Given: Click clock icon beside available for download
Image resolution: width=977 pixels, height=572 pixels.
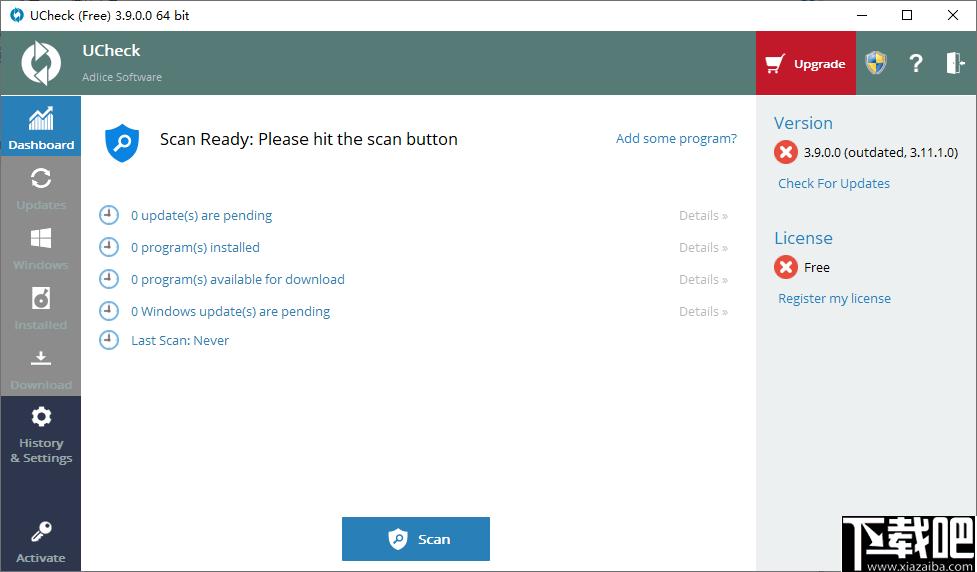Looking at the screenshot, I should [x=109, y=279].
